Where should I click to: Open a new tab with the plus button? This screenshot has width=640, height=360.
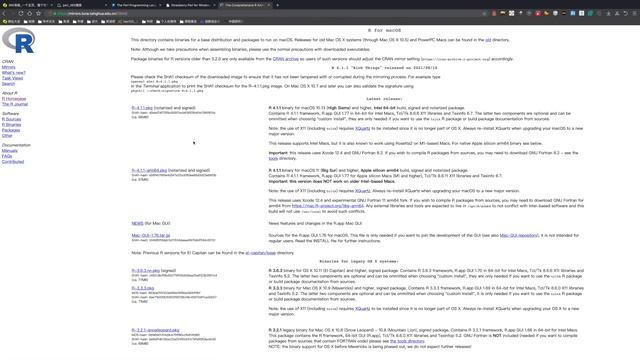[278, 5]
